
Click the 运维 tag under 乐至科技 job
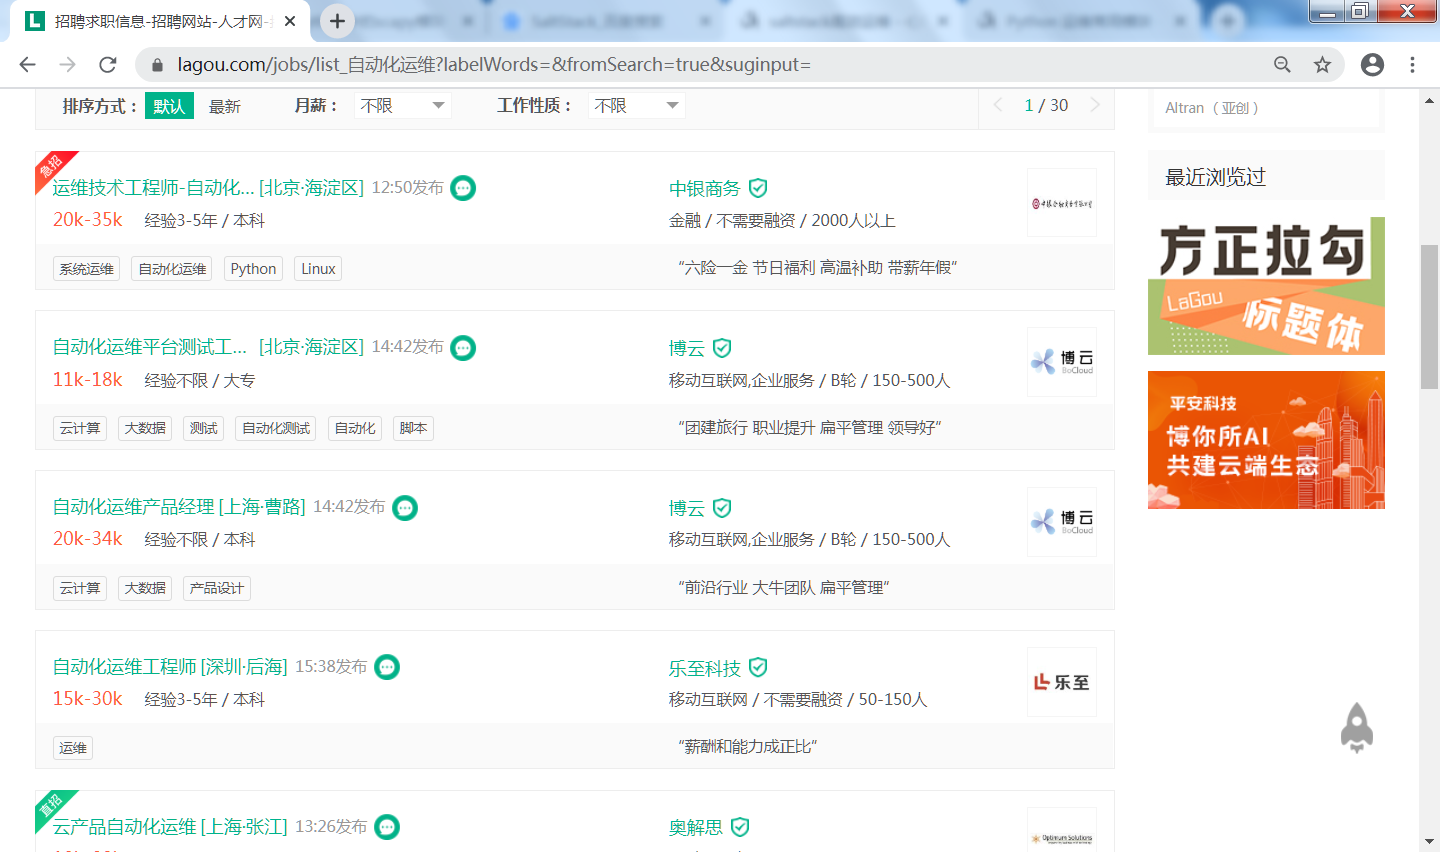tap(73, 748)
